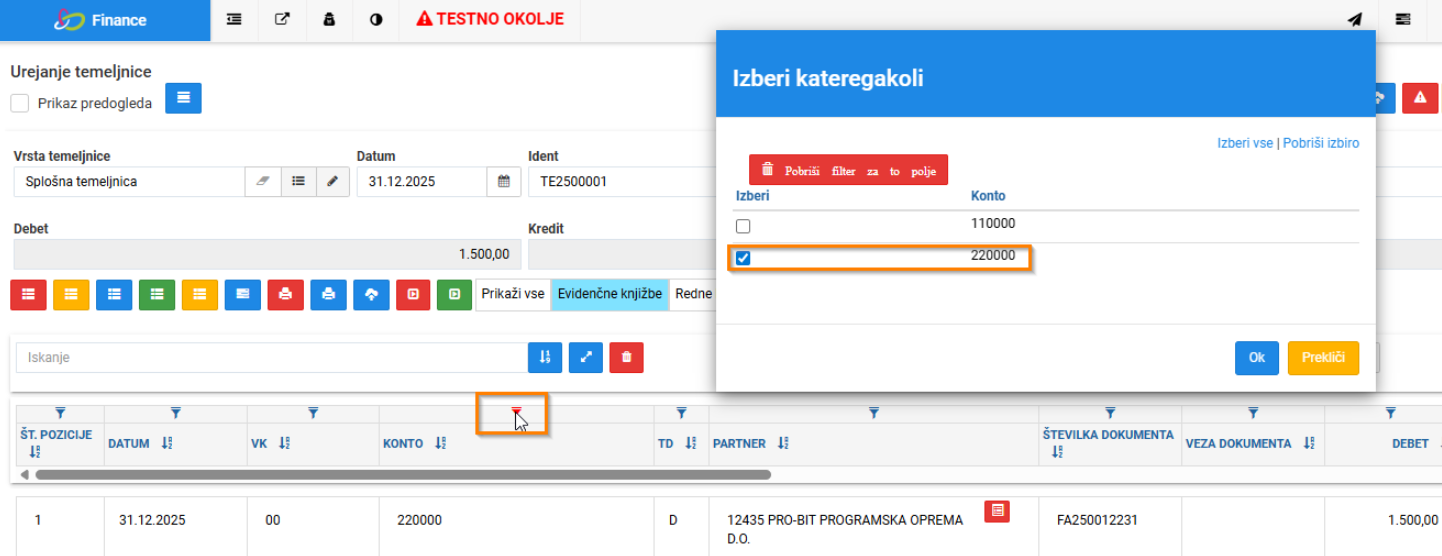Switch to the Evidenčne knjižbe tab
Viewport: 1442px width, 556px height.
tap(610, 294)
